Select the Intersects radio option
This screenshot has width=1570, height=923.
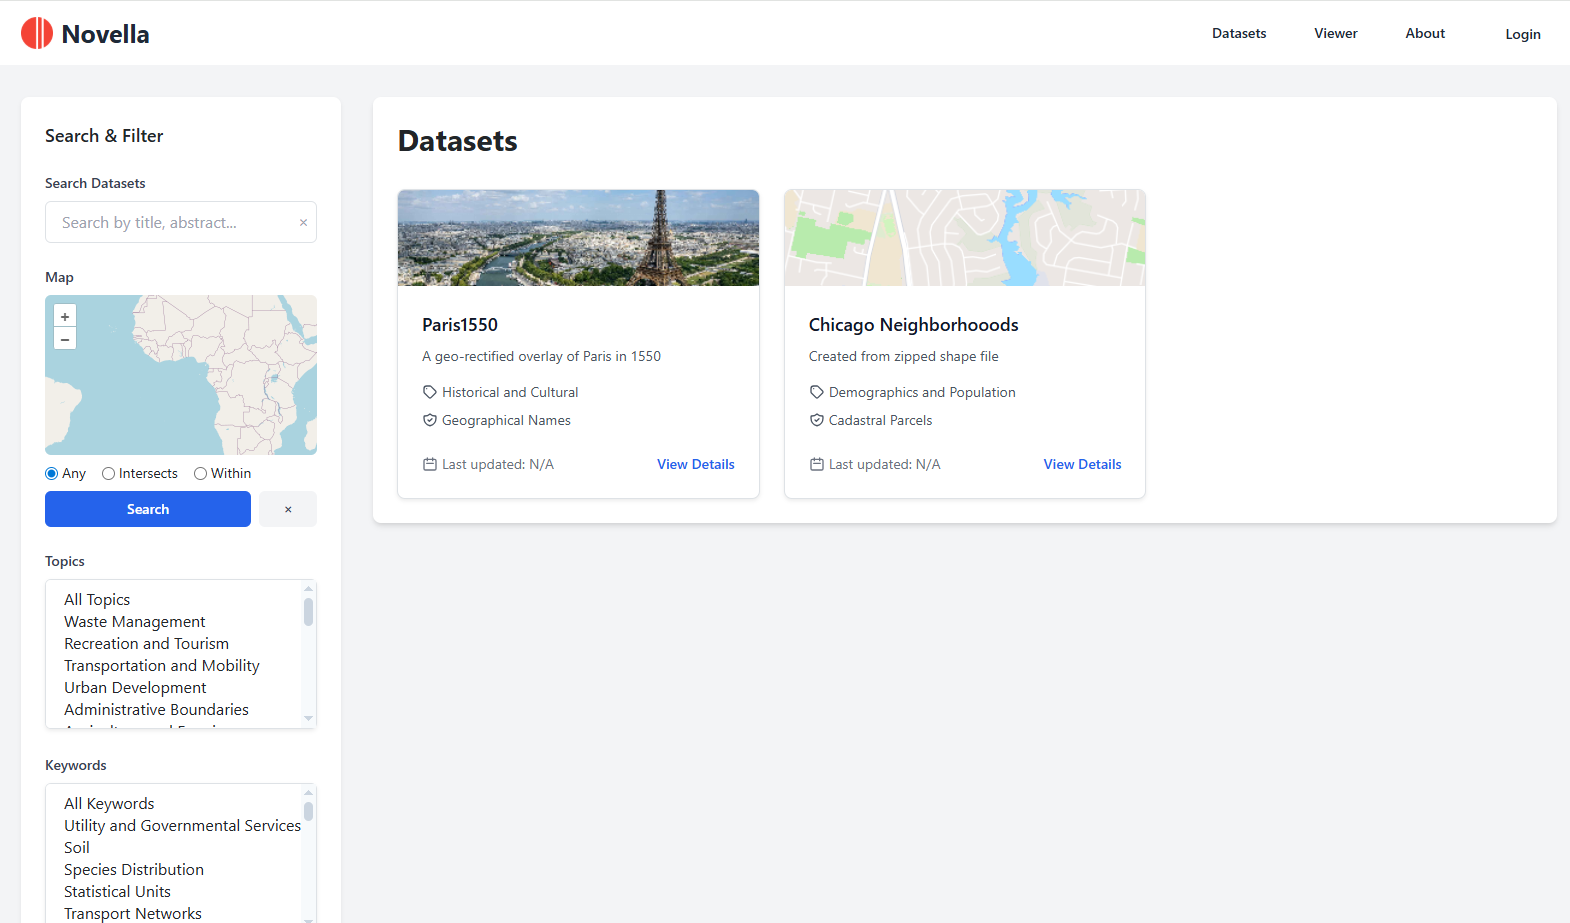109,473
